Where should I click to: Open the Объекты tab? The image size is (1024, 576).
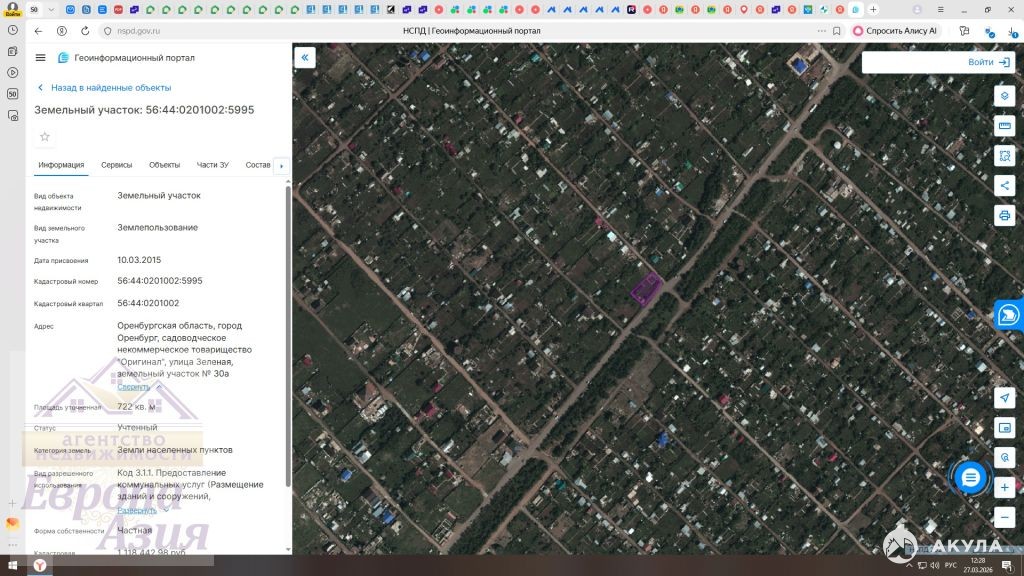[164, 165]
